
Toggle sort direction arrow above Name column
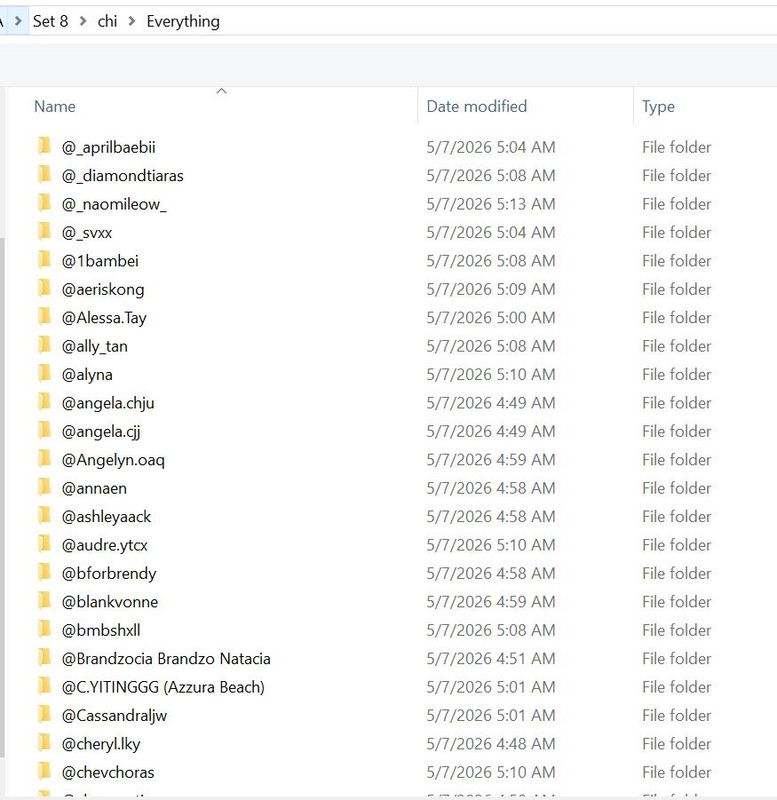click(x=221, y=91)
